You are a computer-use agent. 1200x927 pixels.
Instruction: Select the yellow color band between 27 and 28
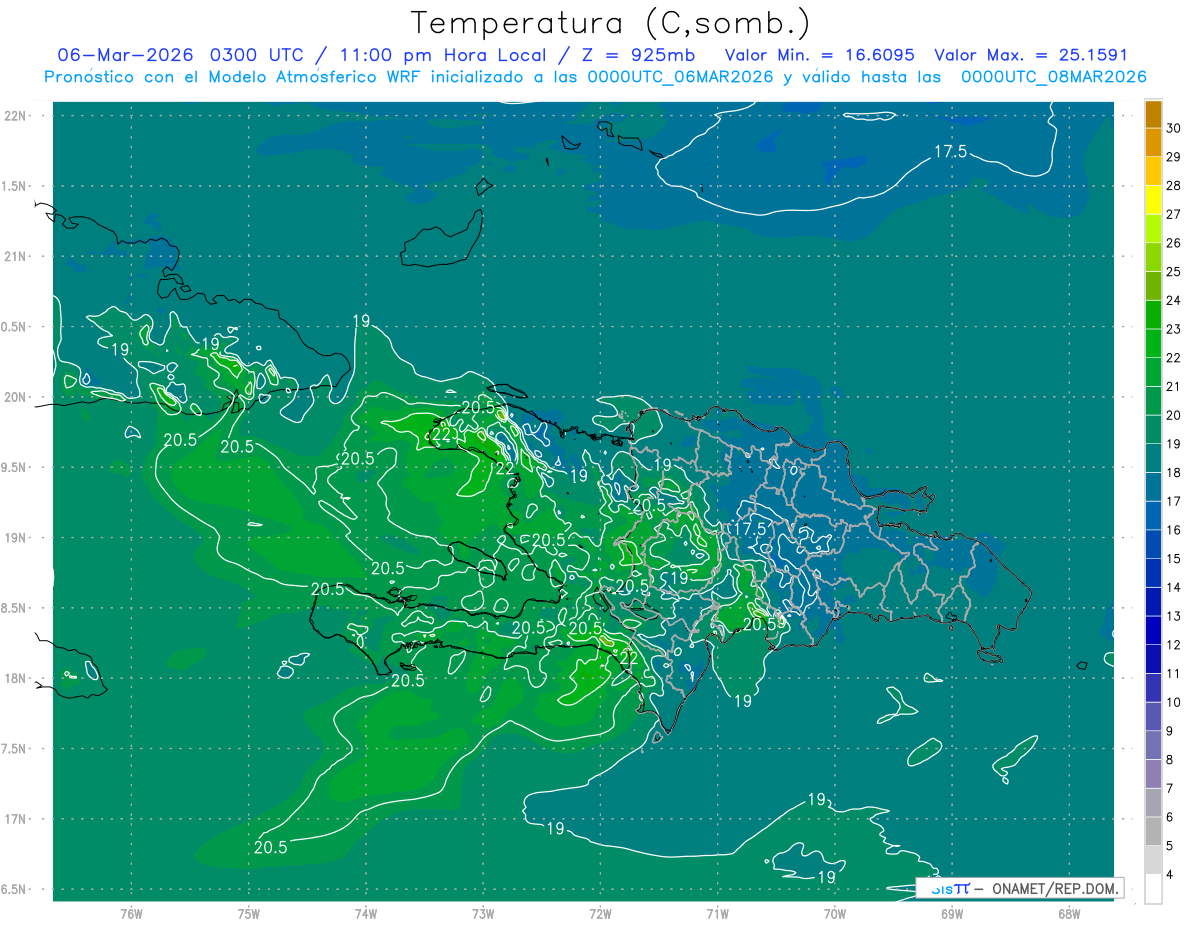pyautogui.click(x=1153, y=200)
